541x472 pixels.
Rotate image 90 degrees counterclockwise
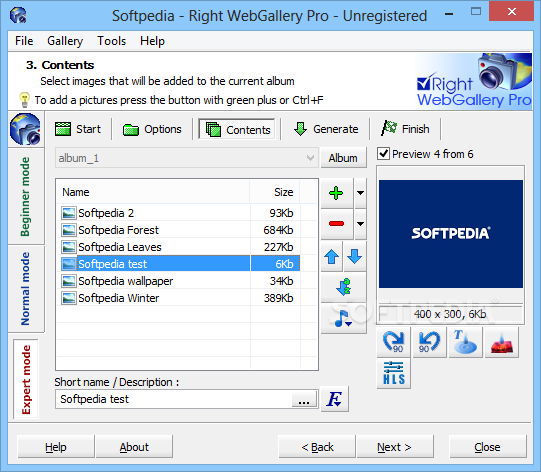click(x=430, y=342)
